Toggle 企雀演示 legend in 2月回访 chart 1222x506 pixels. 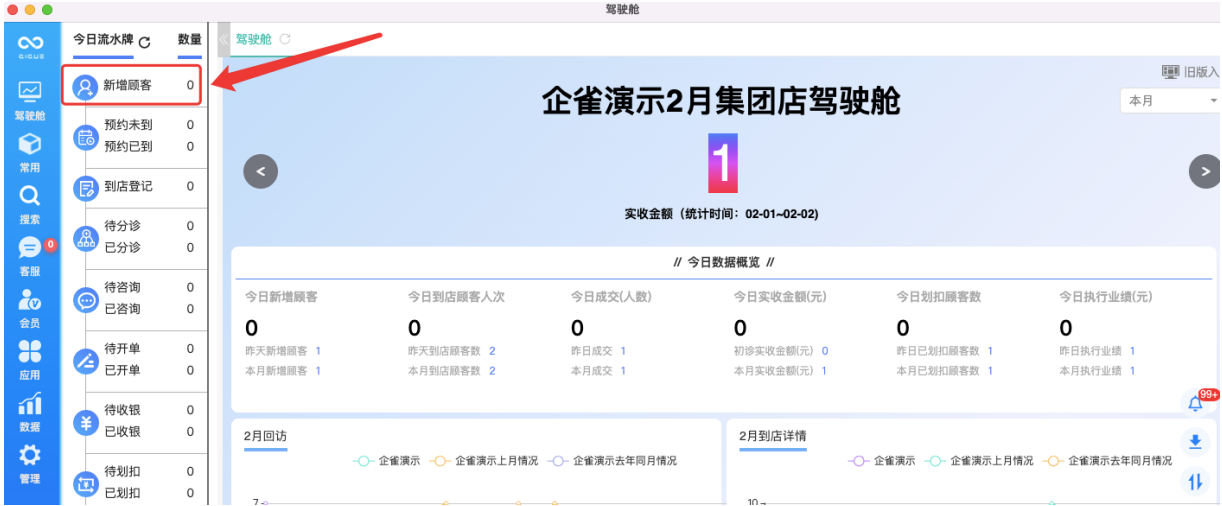point(387,461)
